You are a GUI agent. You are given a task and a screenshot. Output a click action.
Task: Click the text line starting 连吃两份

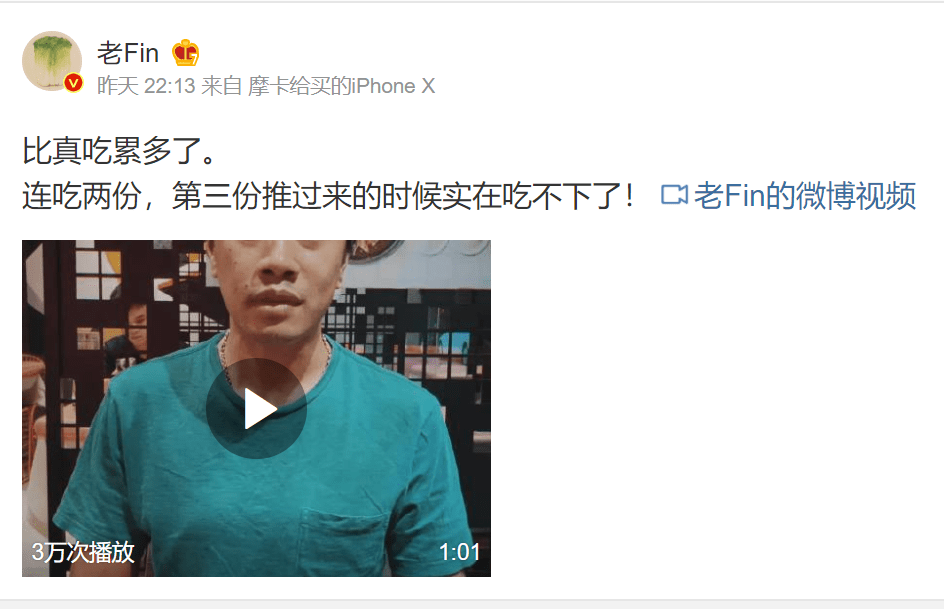[x=328, y=196]
